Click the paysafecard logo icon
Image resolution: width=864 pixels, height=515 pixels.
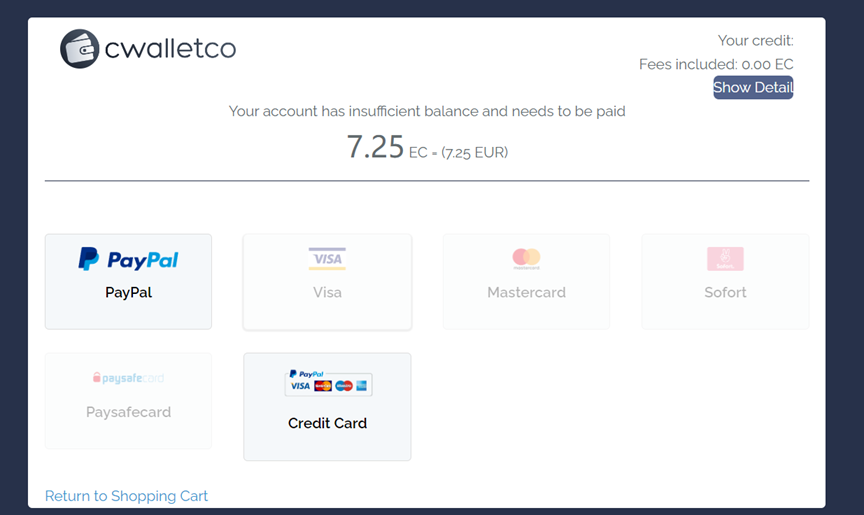click(x=128, y=378)
